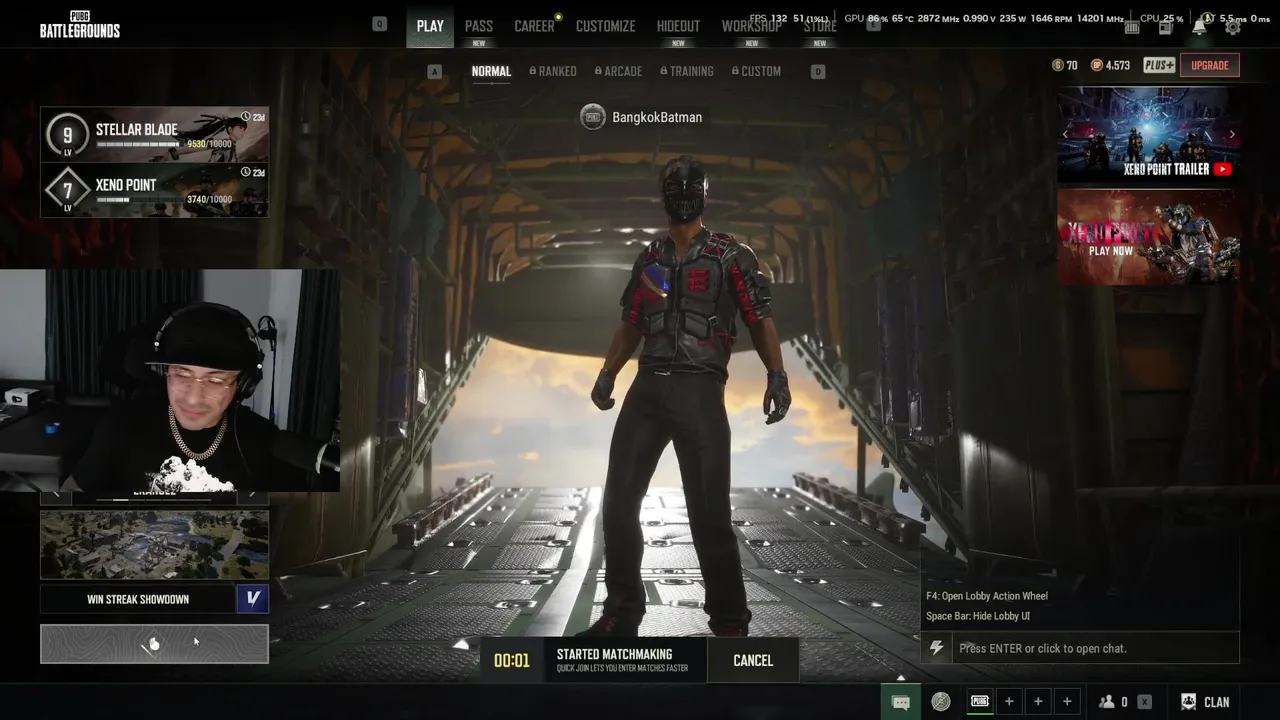Click the chat input field
The width and height of the screenshot is (1280, 720).
coord(1095,648)
